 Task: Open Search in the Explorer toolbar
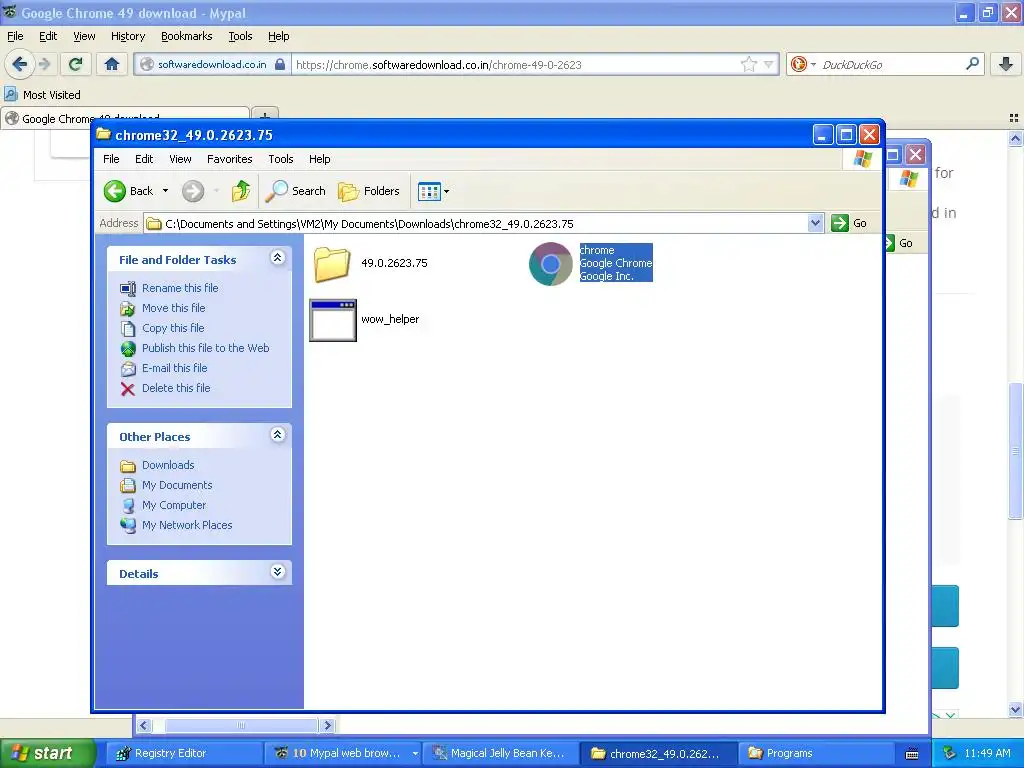click(295, 191)
